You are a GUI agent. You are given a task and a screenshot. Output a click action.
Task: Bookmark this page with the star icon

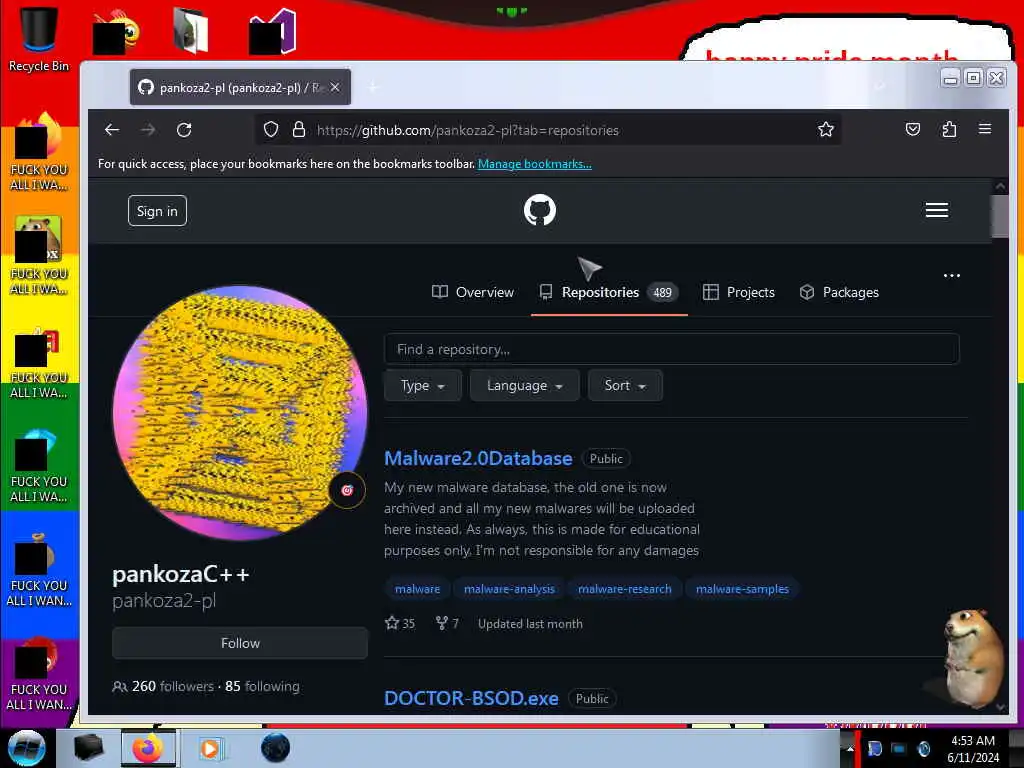[x=825, y=129]
